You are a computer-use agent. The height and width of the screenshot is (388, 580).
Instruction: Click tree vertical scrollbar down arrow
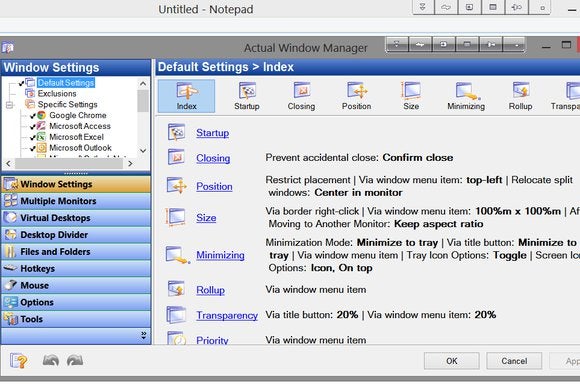[x=143, y=151]
